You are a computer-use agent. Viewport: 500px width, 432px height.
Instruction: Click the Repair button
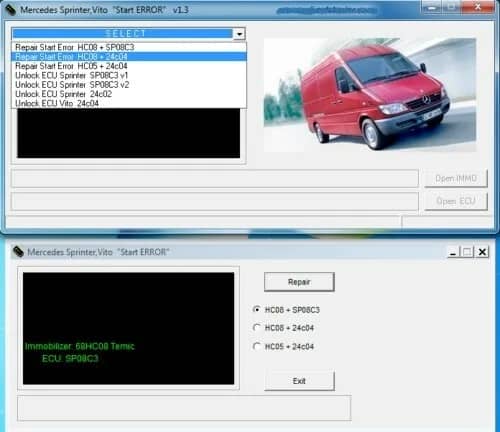299,282
